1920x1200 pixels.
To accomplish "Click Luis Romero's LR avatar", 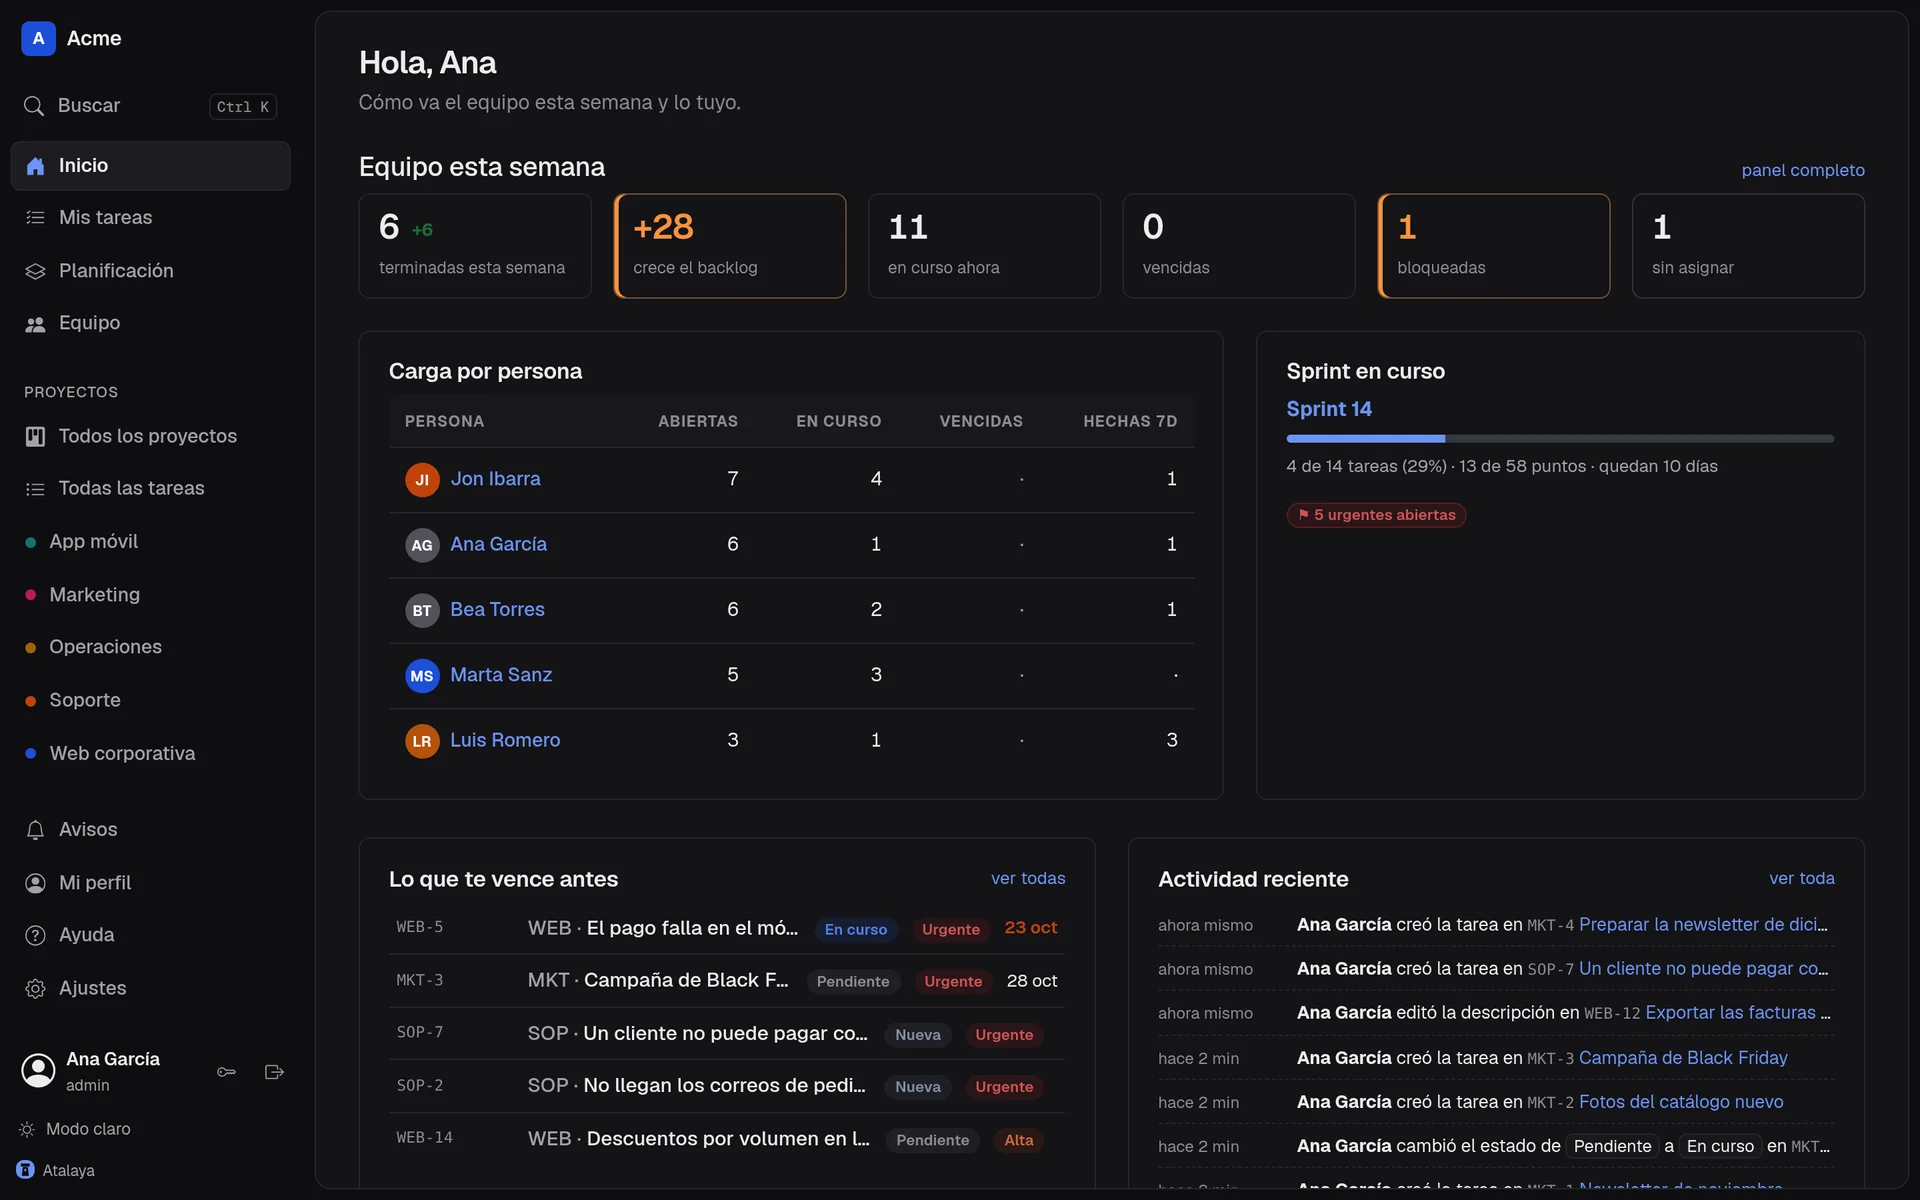I will point(422,741).
